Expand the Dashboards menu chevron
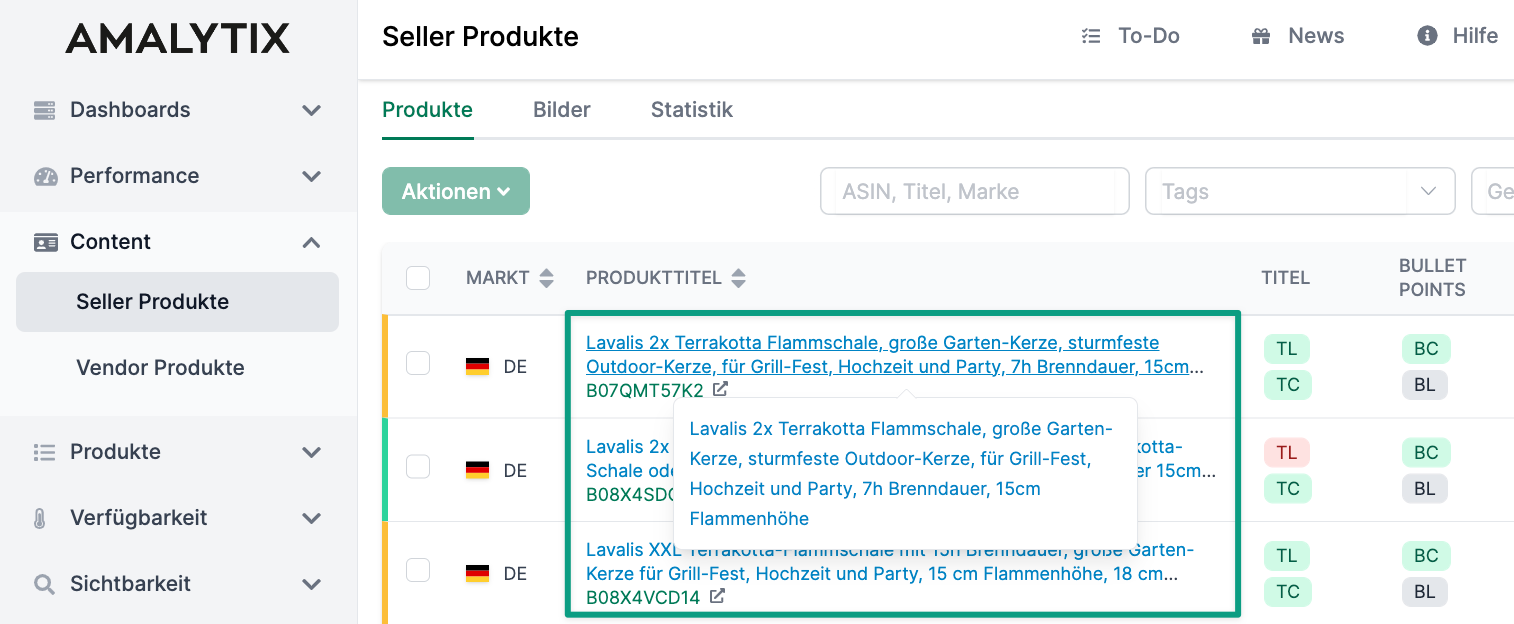This screenshot has height=624, width=1514. (312, 110)
